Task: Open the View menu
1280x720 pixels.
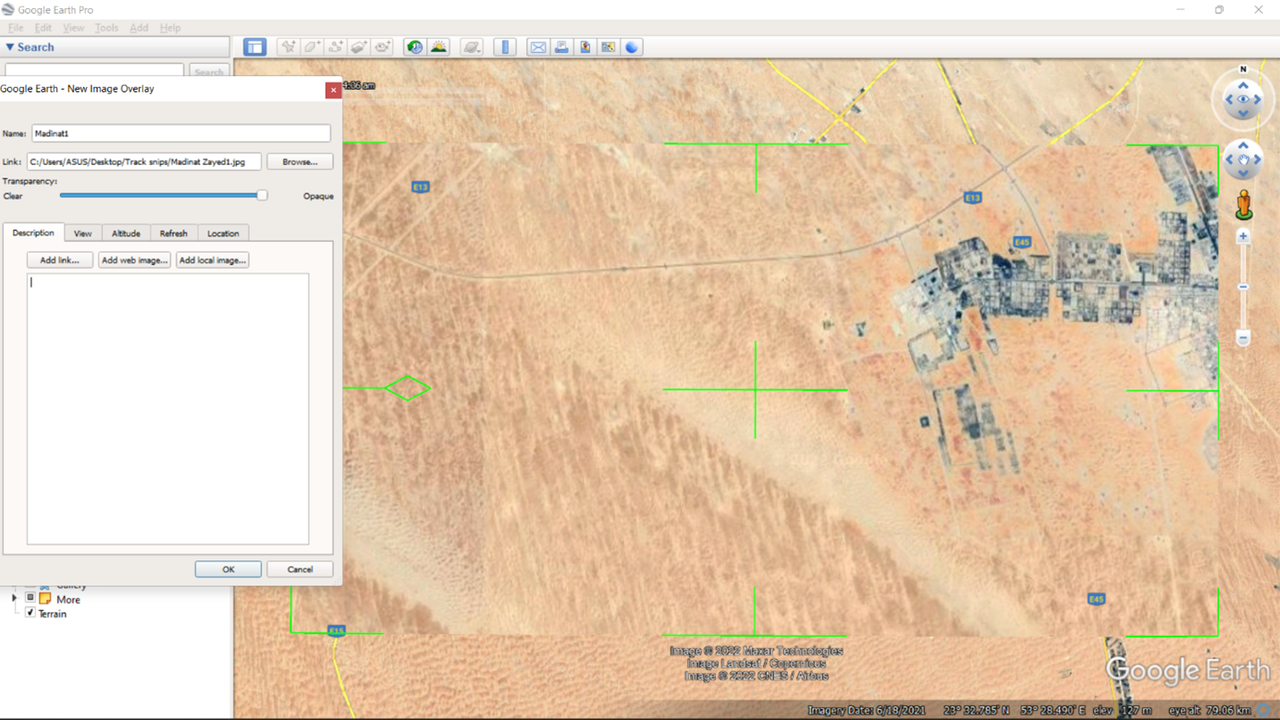Action: click(74, 28)
